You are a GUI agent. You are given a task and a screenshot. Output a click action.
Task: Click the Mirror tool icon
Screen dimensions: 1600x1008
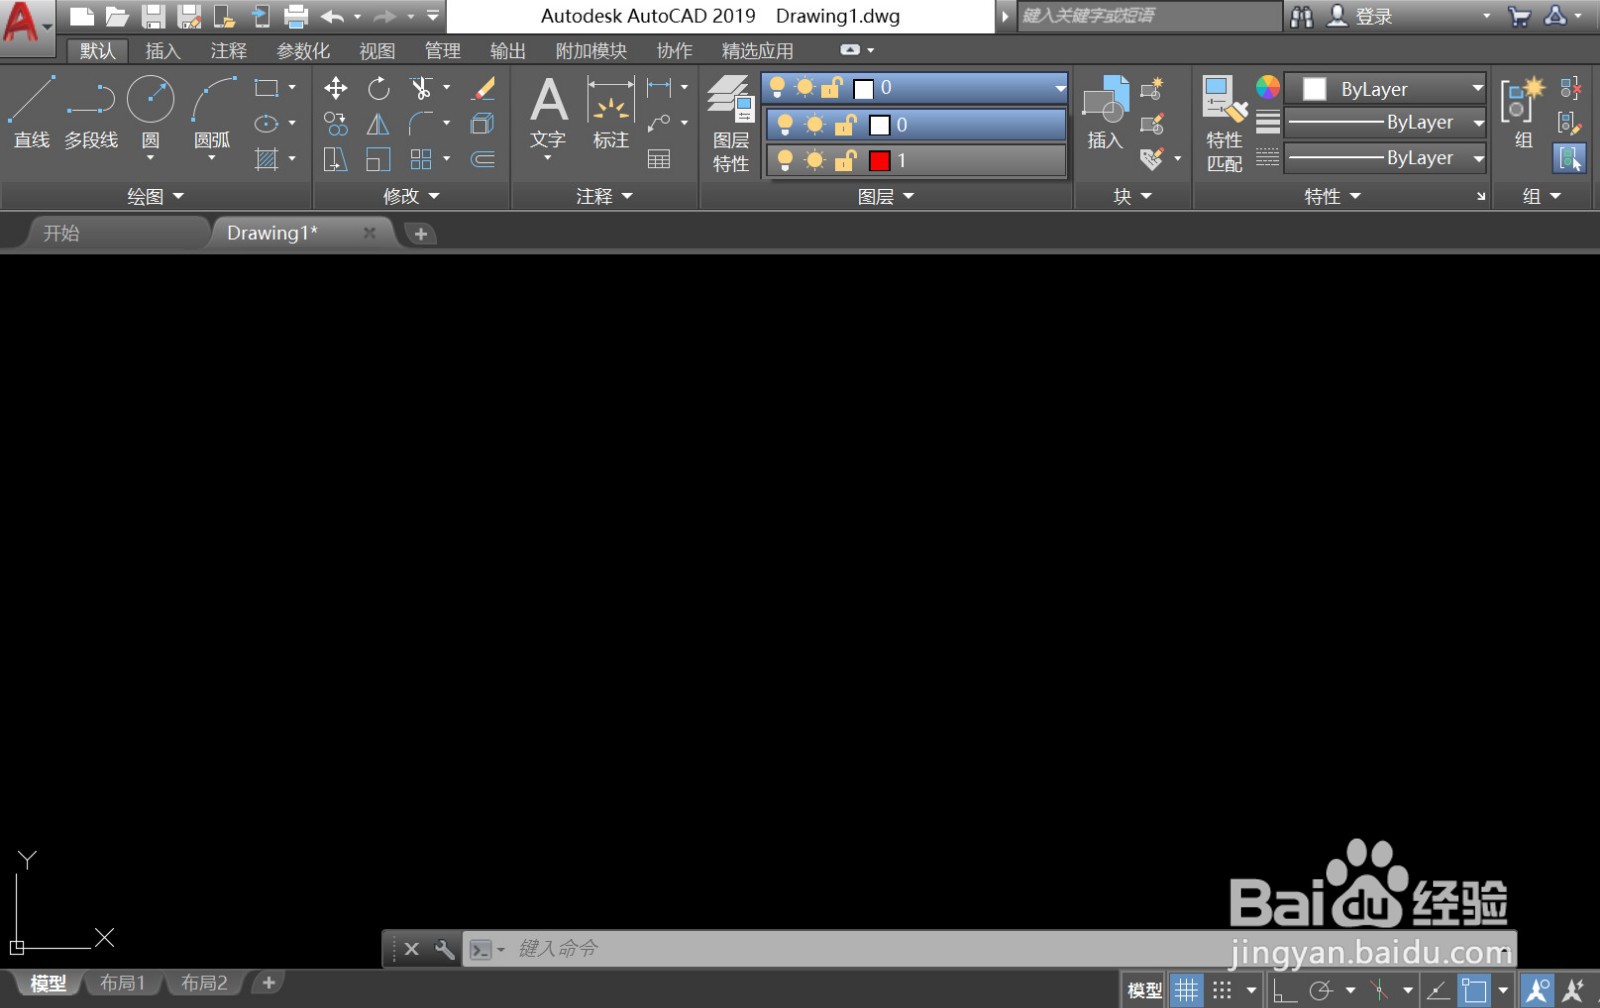pyautogui.click(x=378, y=124)
